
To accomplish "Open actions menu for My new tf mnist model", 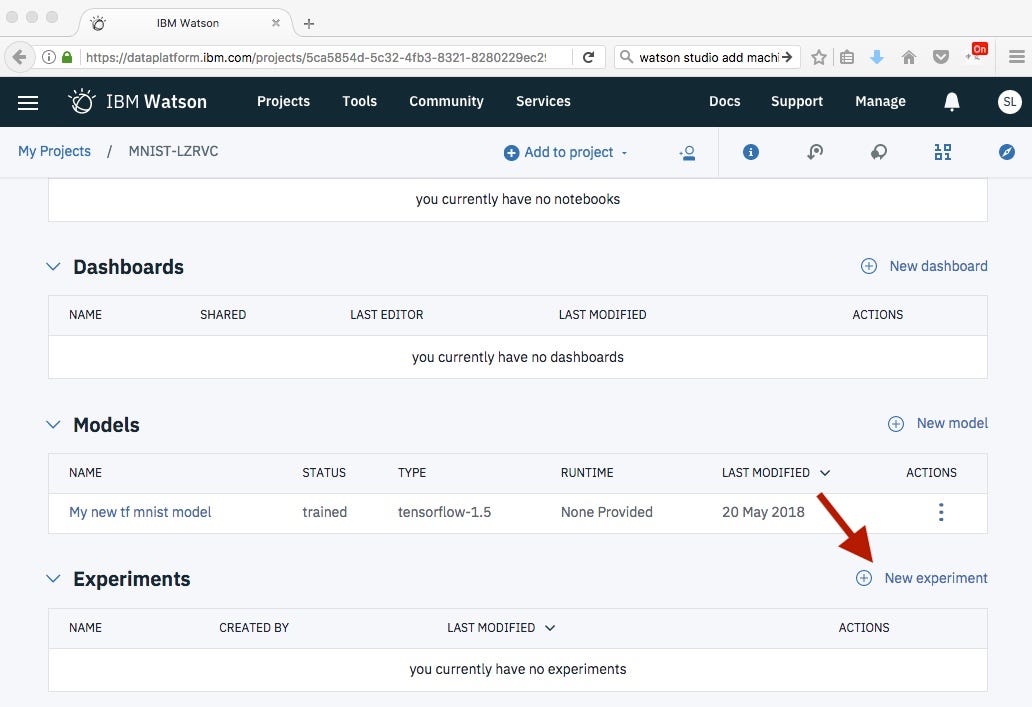I will click(941, 511).
